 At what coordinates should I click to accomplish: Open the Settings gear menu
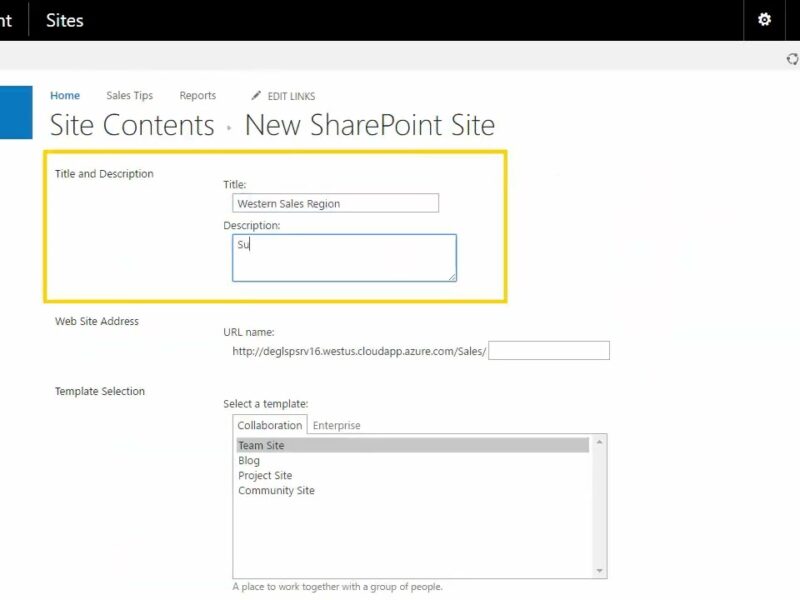point(765,20)
